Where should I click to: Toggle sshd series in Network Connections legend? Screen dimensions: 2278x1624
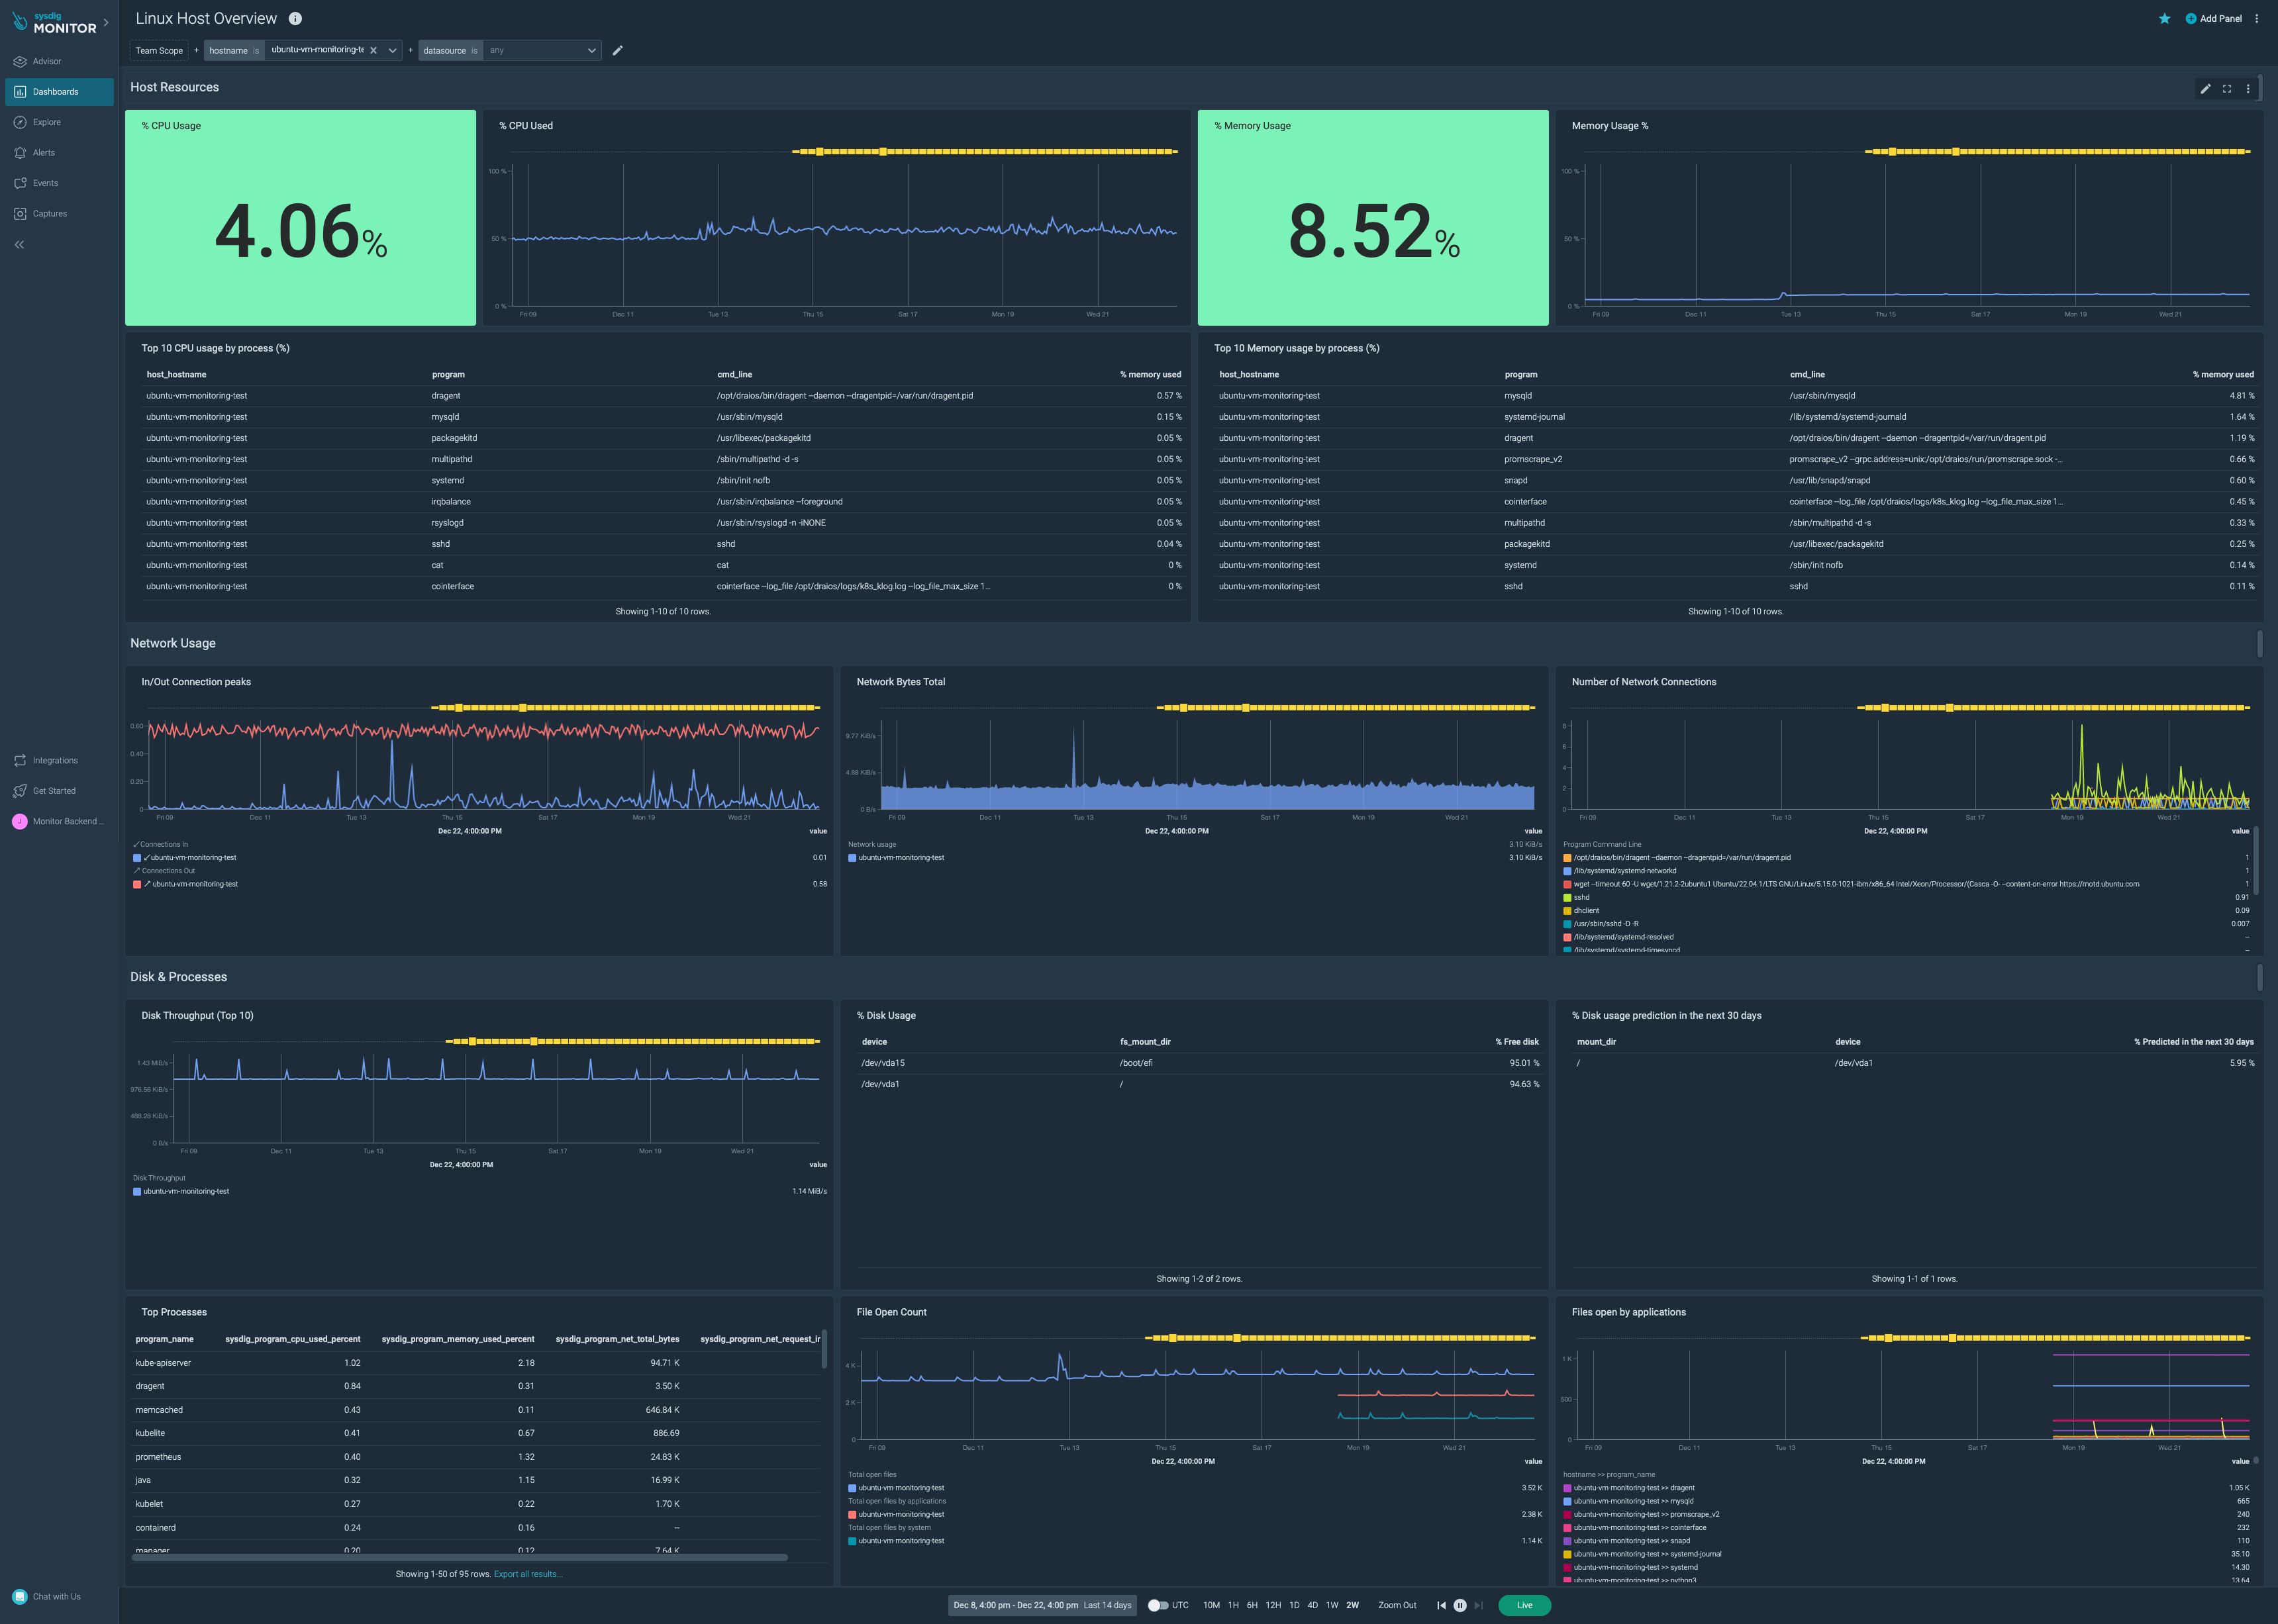(1581, 897)
